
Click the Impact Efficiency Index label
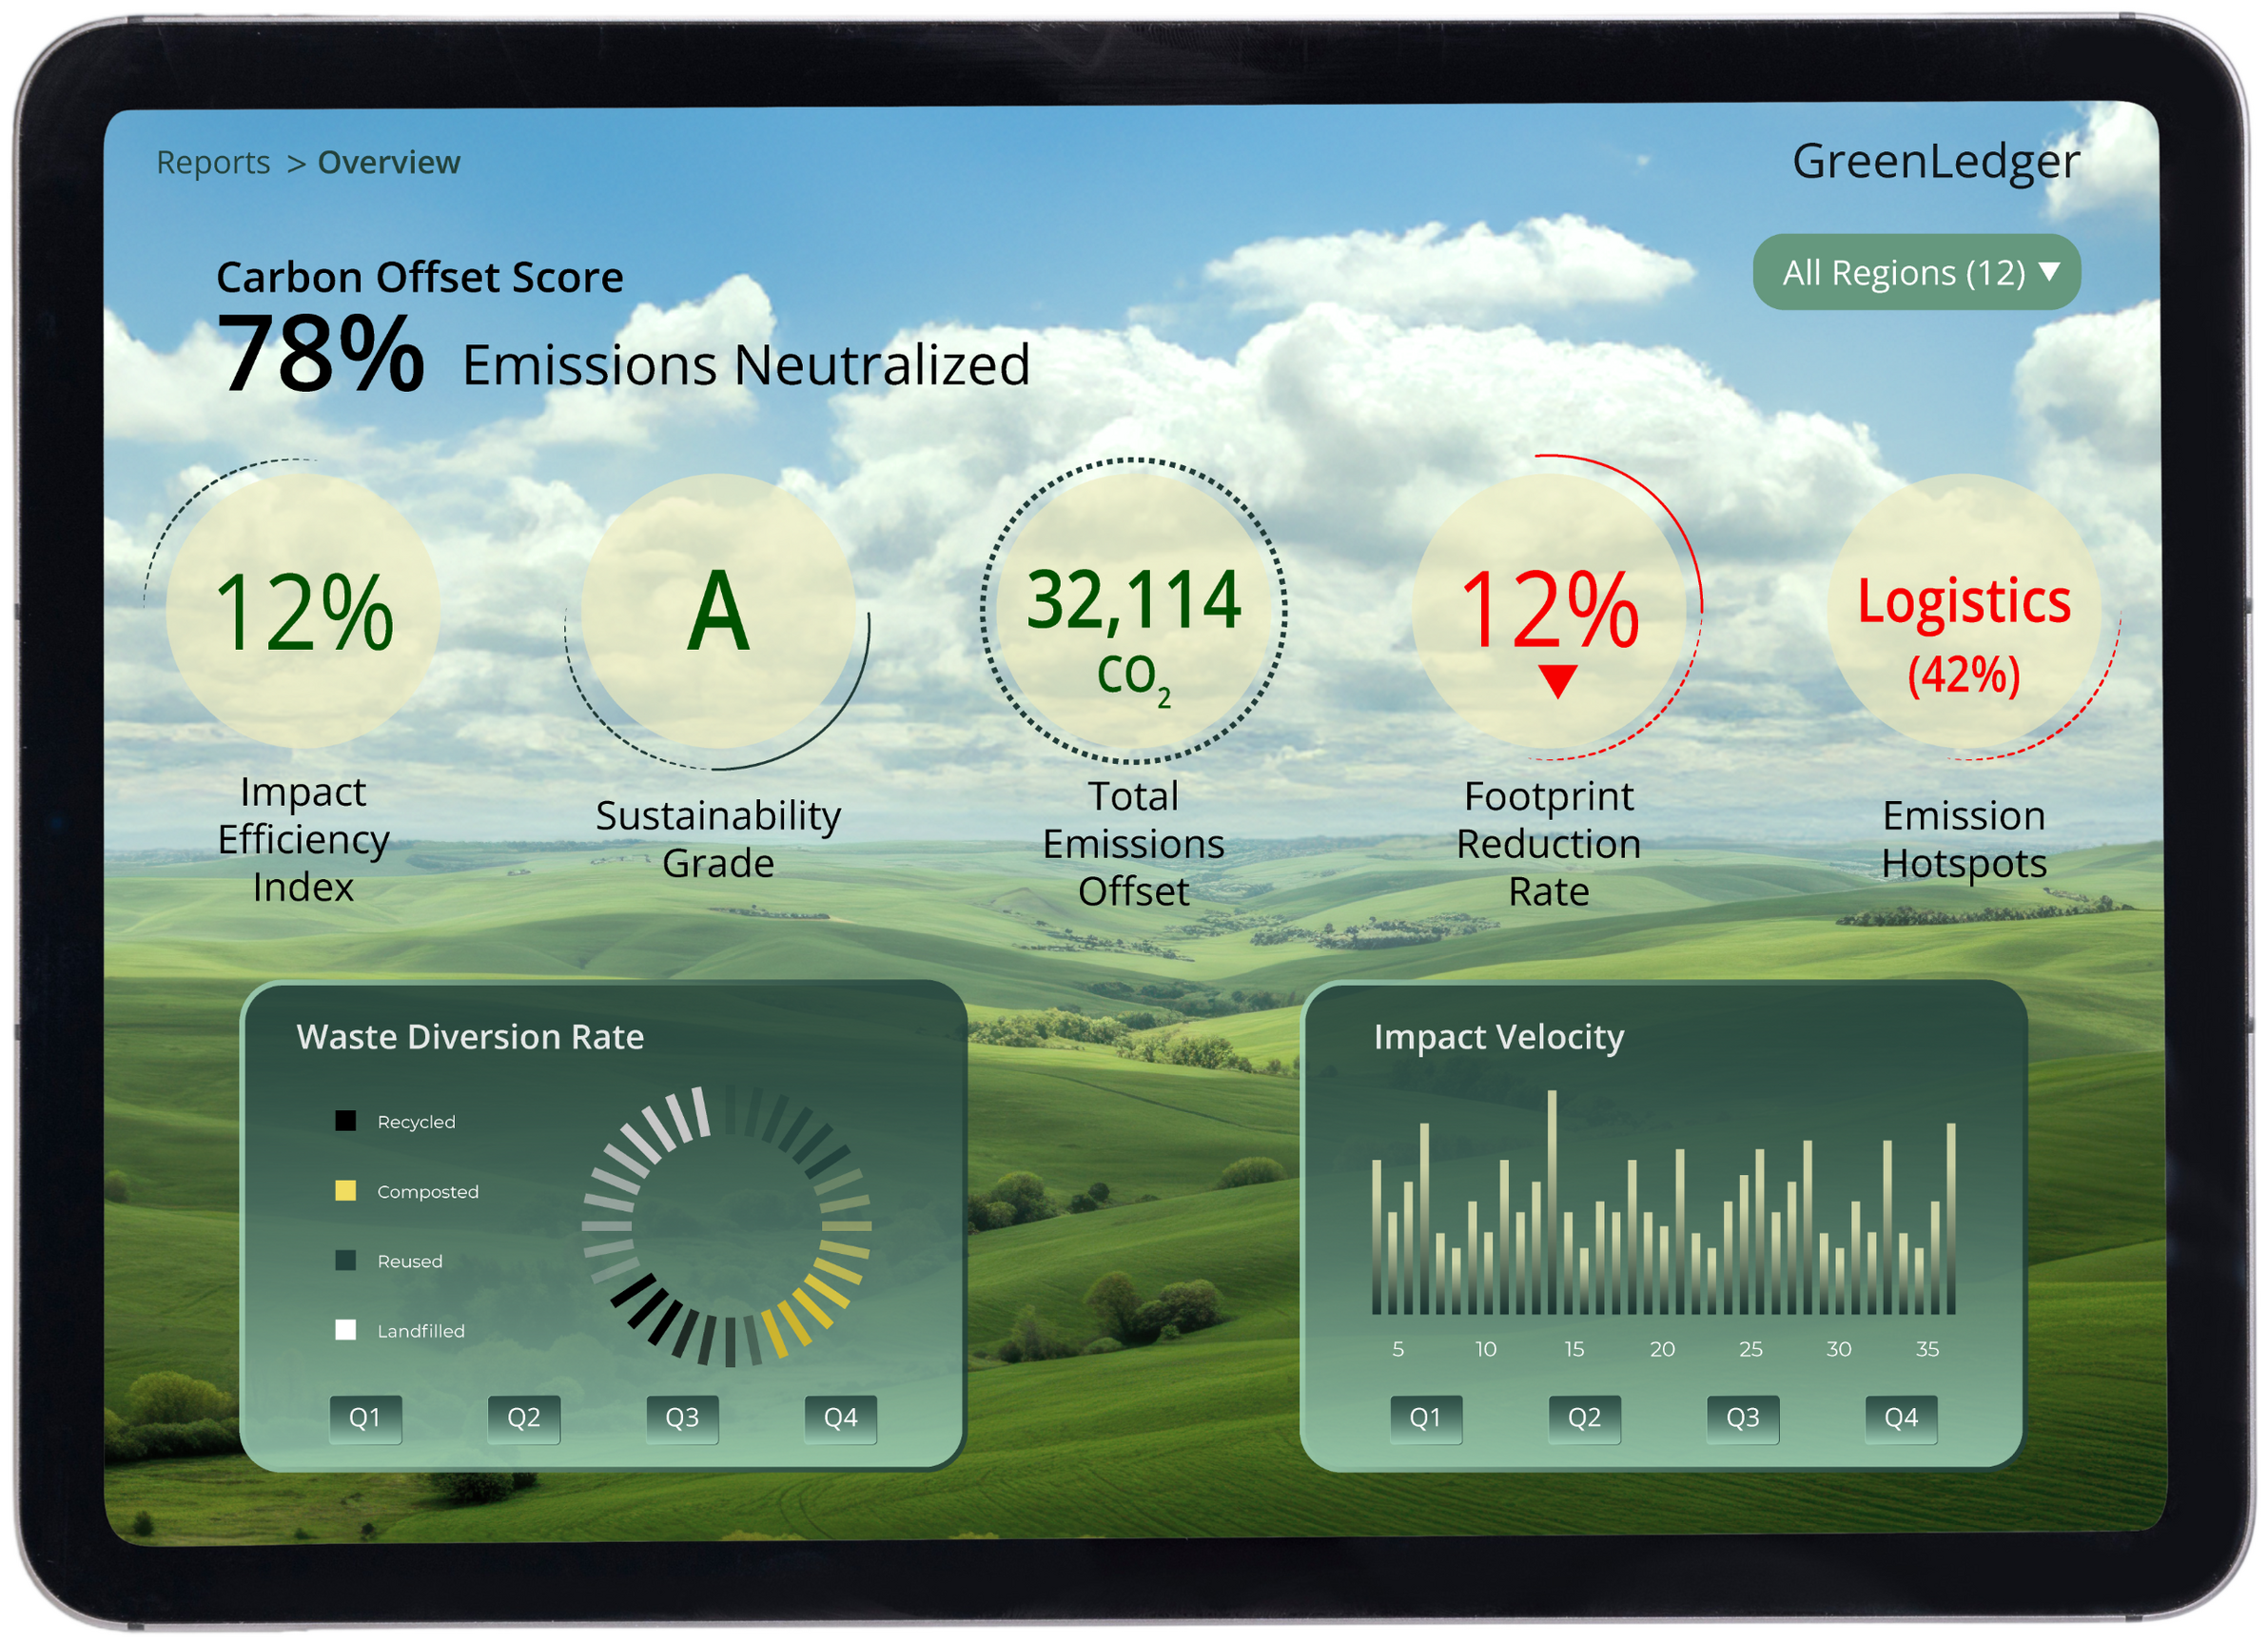303,840
